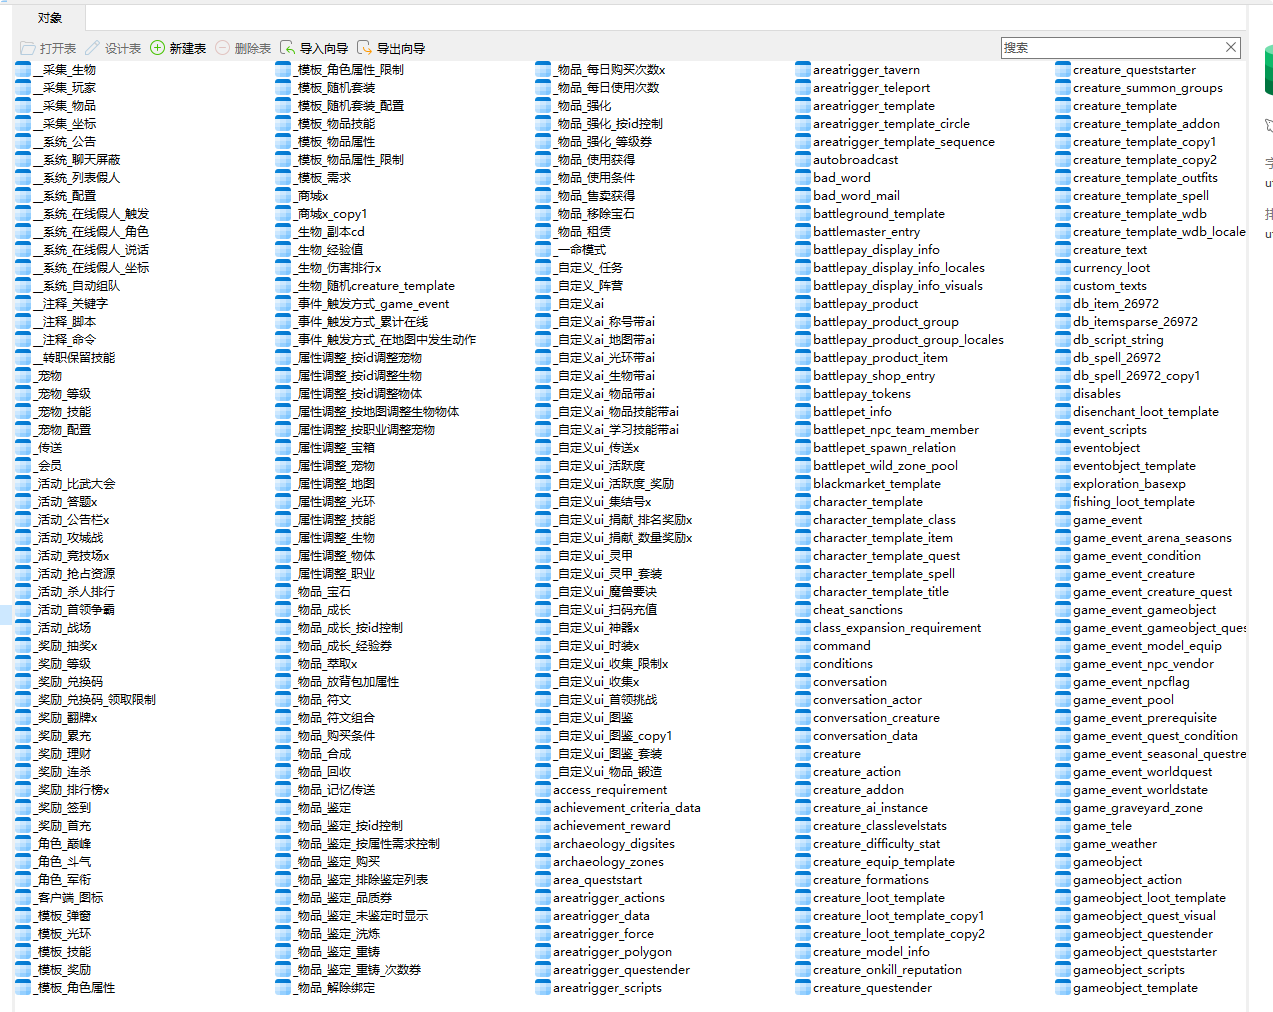The image size is (1273, 1012).
Task: Select the autobroadcast table
Action: tap(855, 160)
